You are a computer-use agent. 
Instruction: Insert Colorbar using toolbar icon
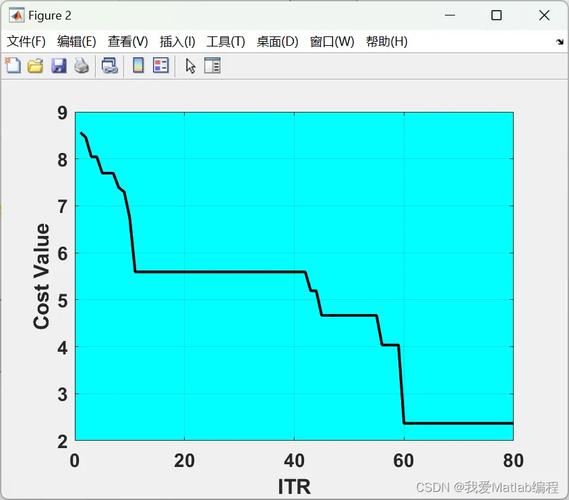pyautogui.click(x=138, y=66)
